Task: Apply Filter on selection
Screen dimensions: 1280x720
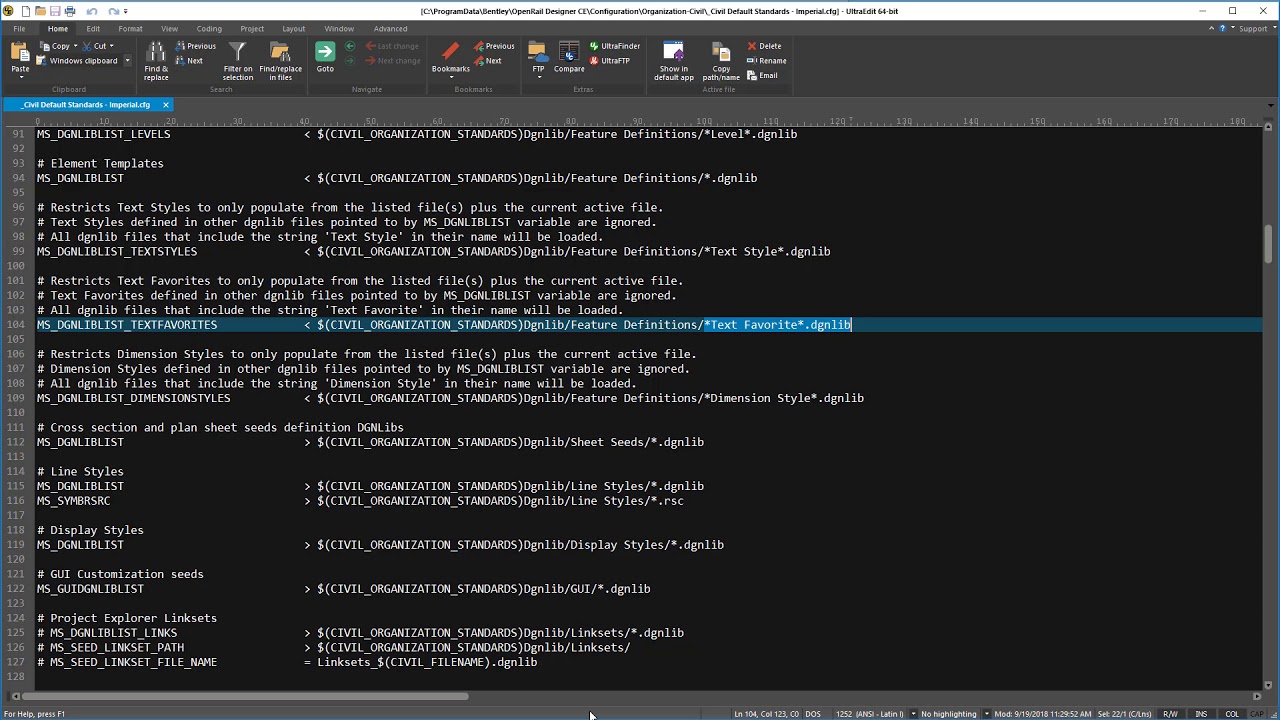Action: pos(238,62)
